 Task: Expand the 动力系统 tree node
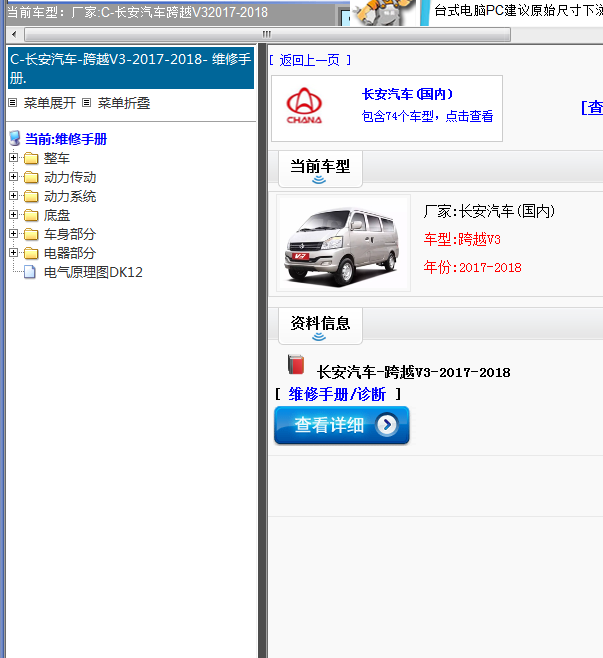click(13, 196)
